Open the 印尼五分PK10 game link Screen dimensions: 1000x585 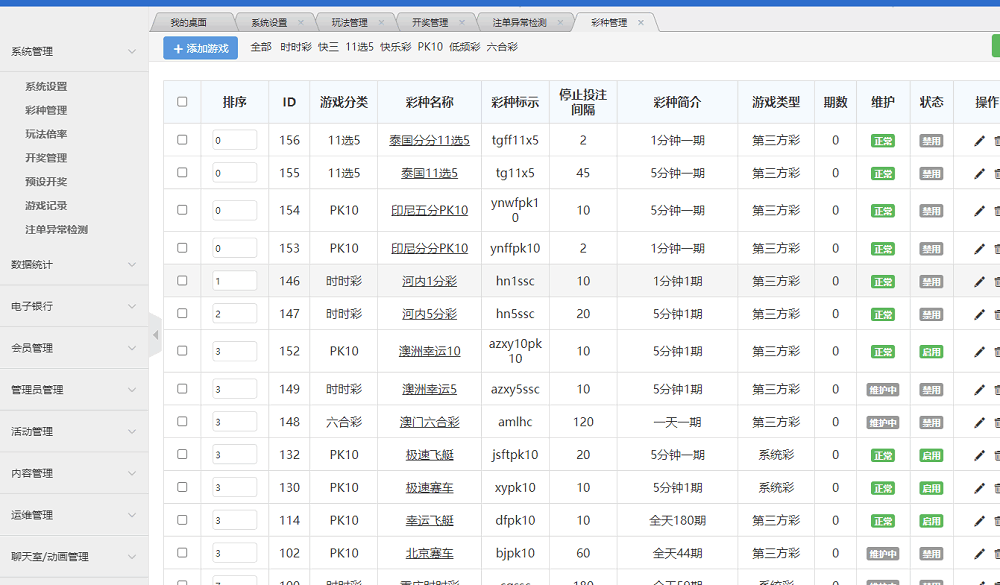(x=429, y=211)
